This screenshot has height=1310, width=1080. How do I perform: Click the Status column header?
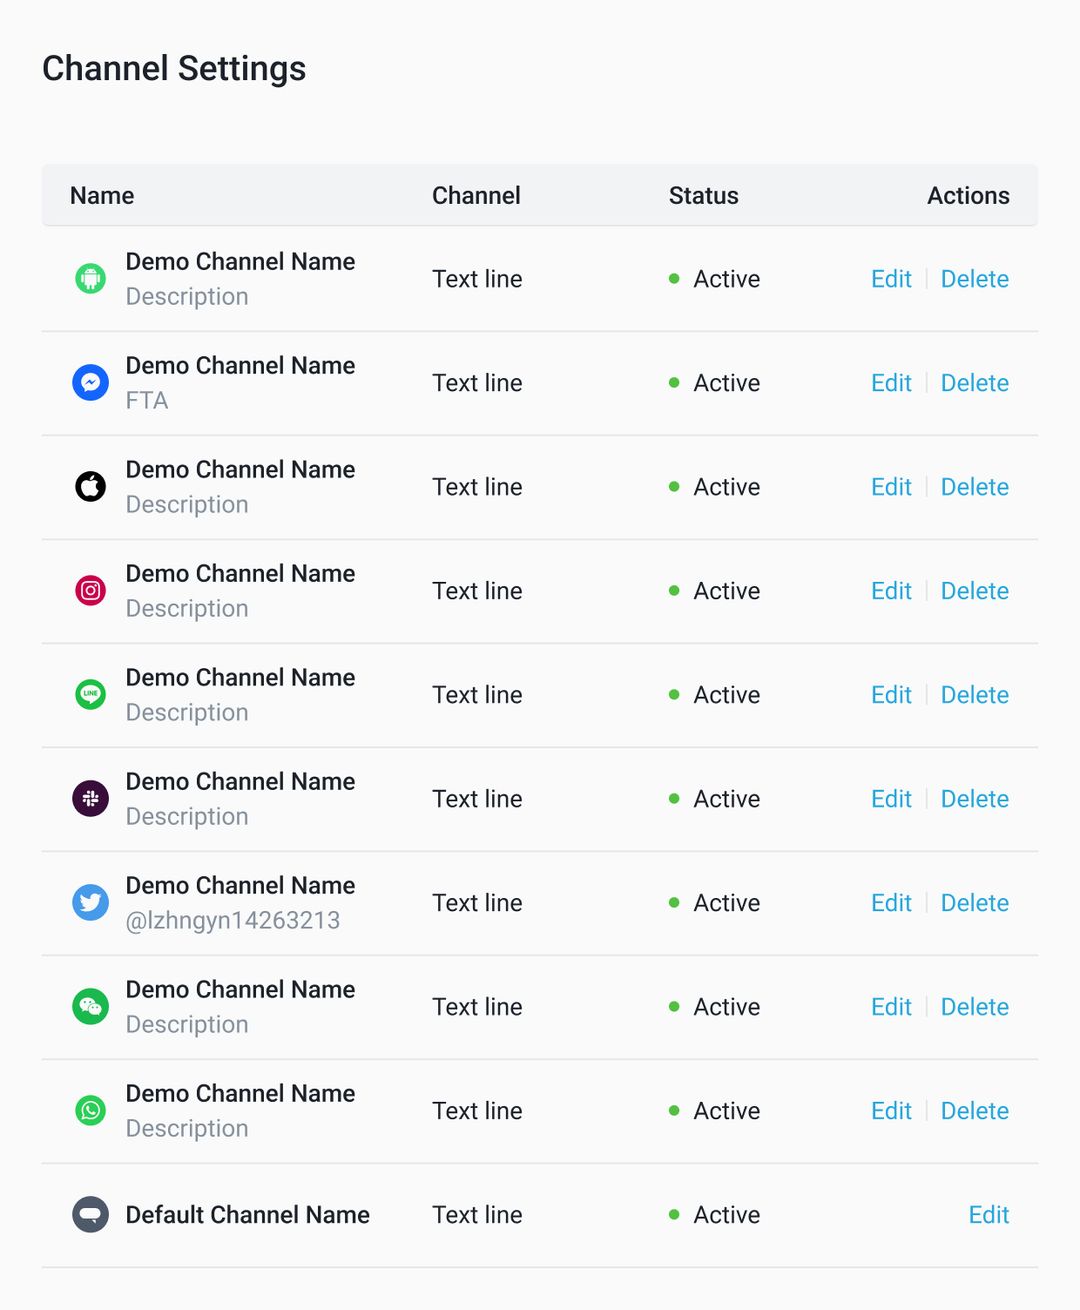[x=703, y=195]
